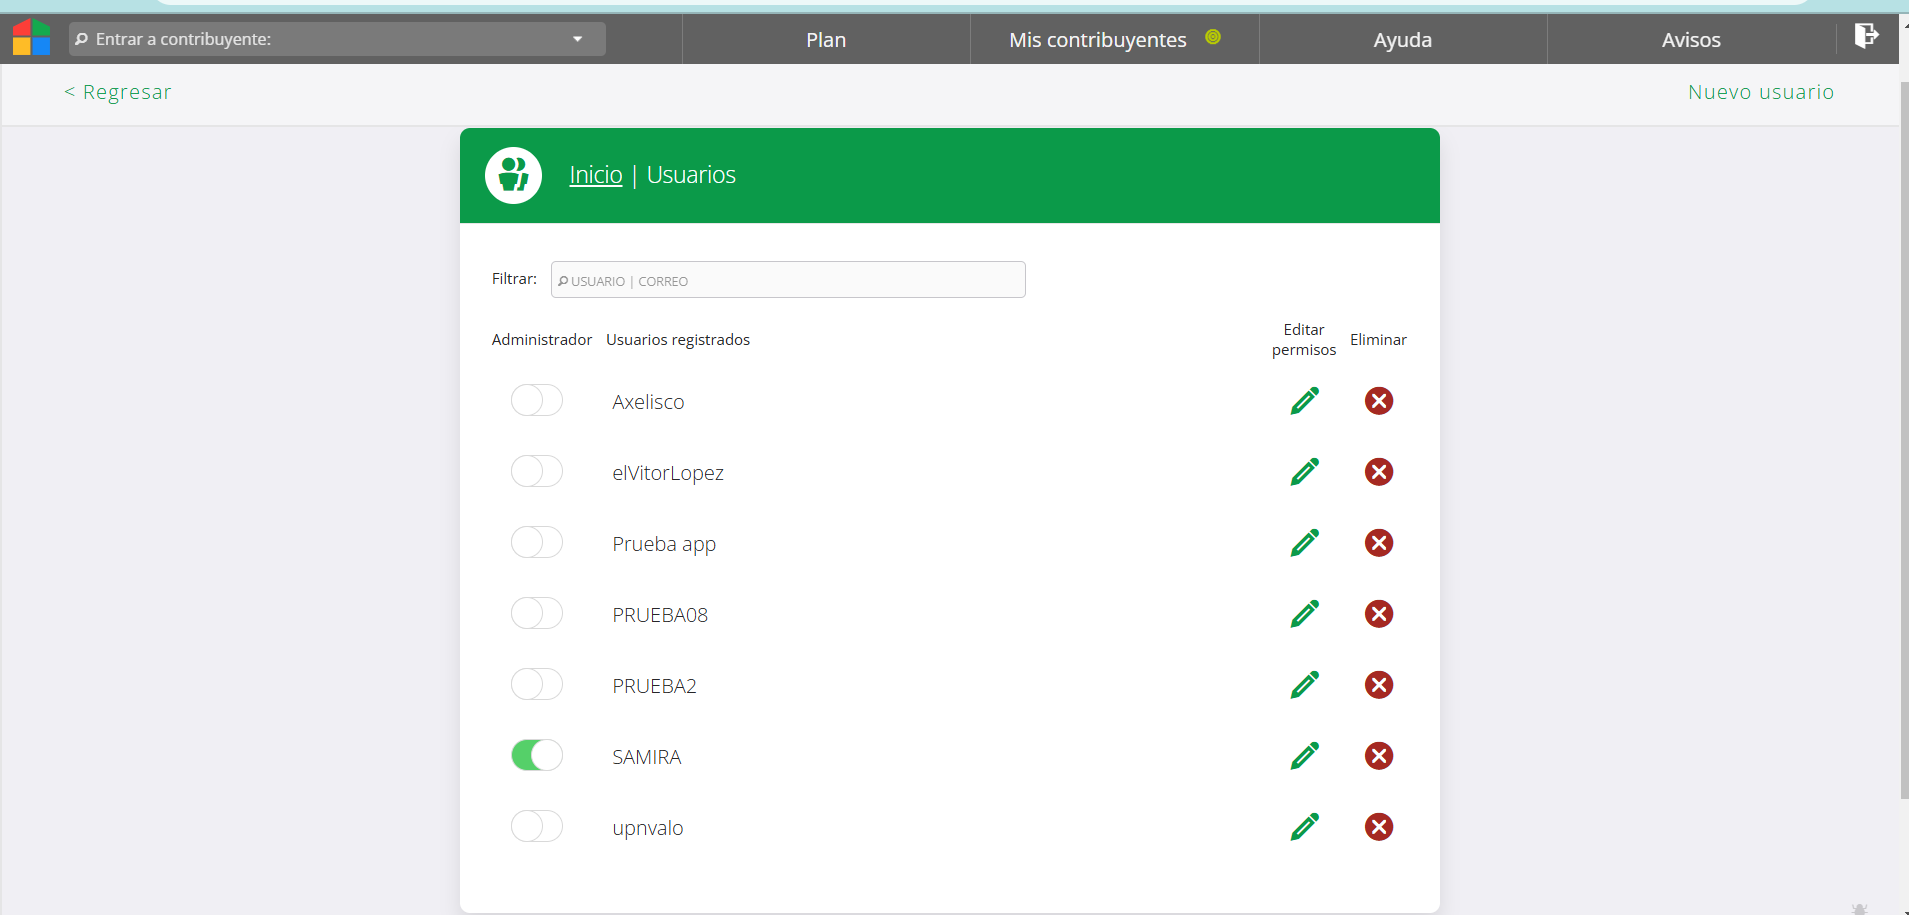Image resolution: width=1909 pixels, height=915 pixels.
Task: Remove the PRUEBA08 user
Action: (1378, 614)
